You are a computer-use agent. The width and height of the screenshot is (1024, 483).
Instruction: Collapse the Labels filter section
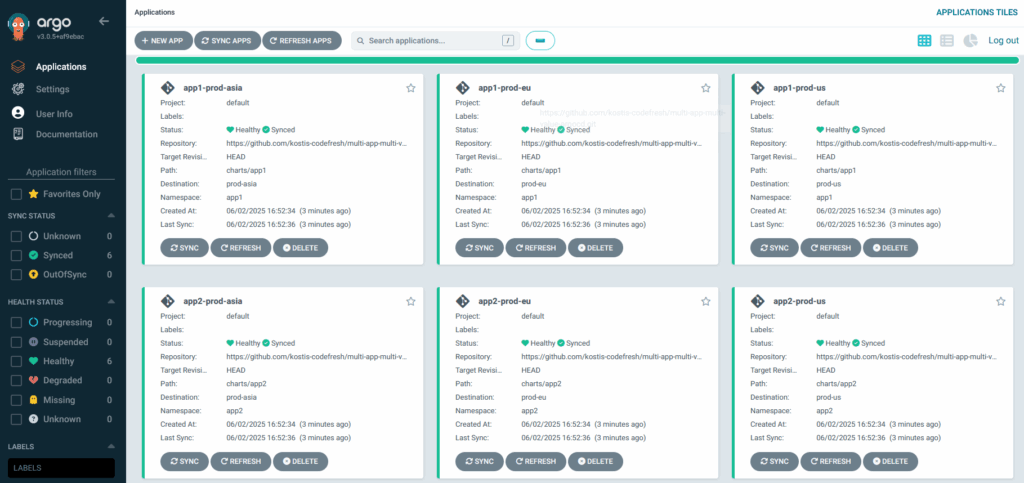pyautogui.click(x=110, y=446)
